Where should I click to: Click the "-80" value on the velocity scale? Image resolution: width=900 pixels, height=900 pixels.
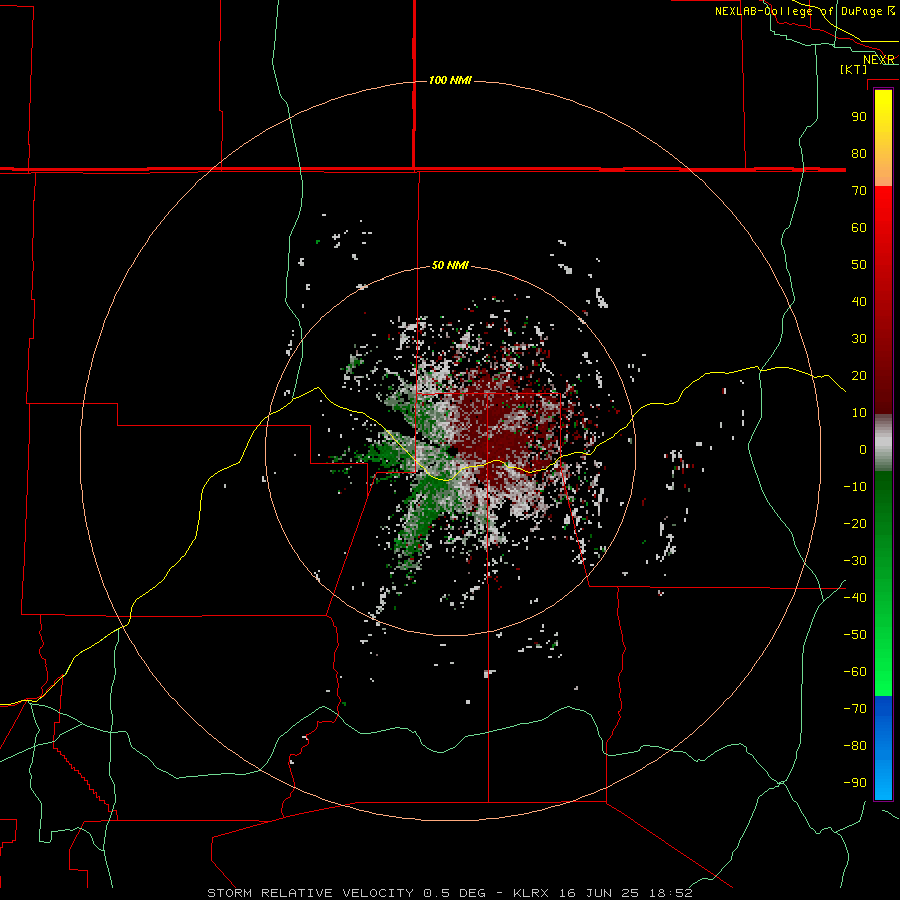click(855, 746)
